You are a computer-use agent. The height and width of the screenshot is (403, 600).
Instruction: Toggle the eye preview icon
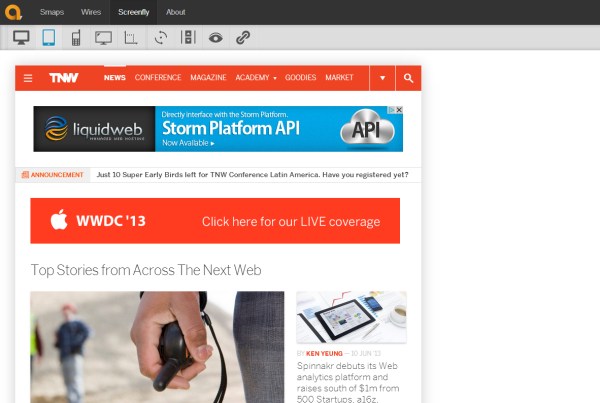tap(216, 38)
